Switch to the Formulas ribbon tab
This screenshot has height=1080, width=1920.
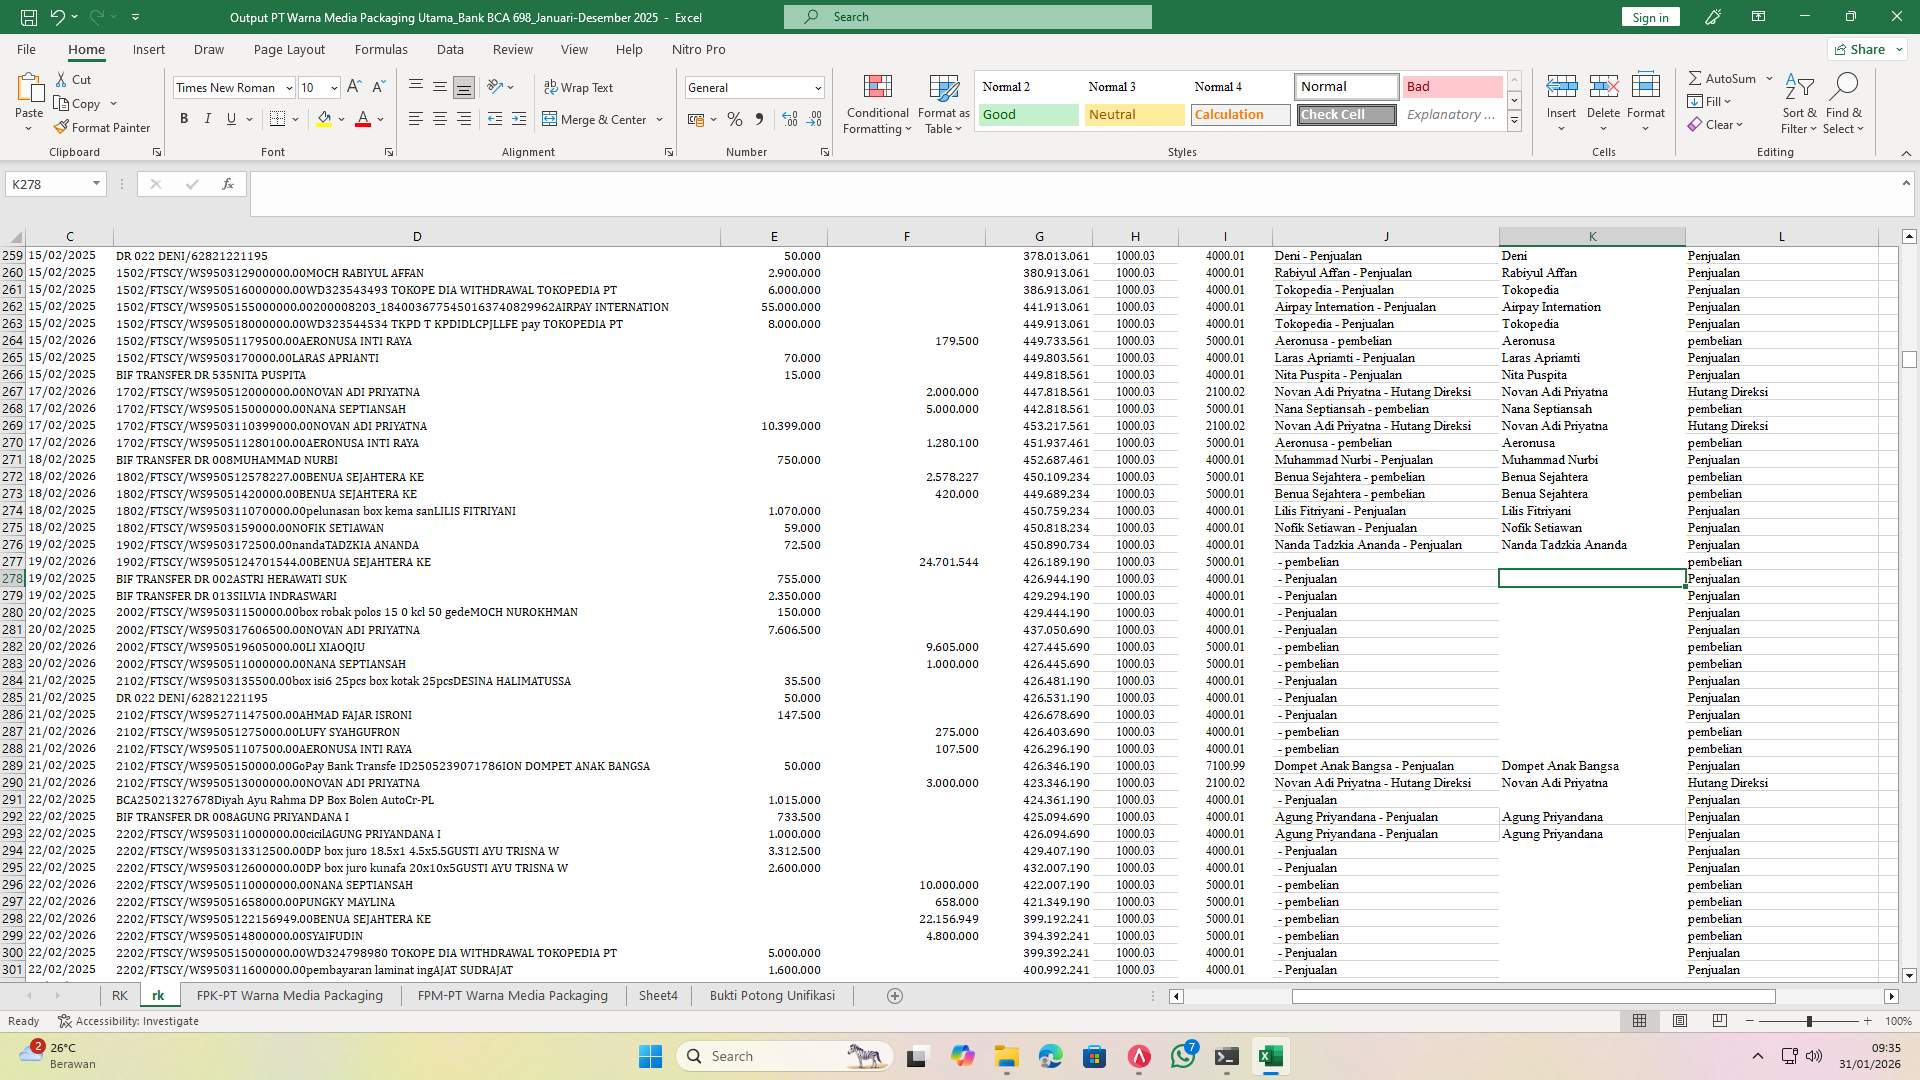pyautogui.click(x=381, y=49)
